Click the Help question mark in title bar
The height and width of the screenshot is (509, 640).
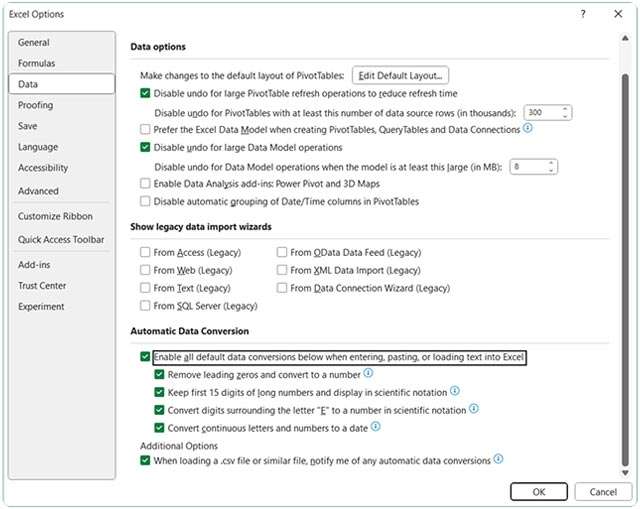(x=583, y=14)
